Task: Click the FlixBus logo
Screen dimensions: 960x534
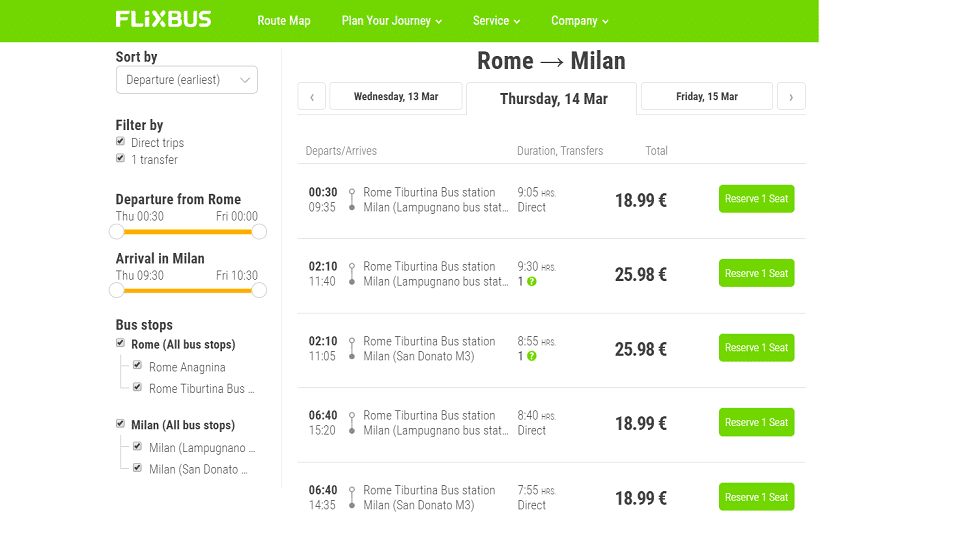Action: click(x=163, y=20)
